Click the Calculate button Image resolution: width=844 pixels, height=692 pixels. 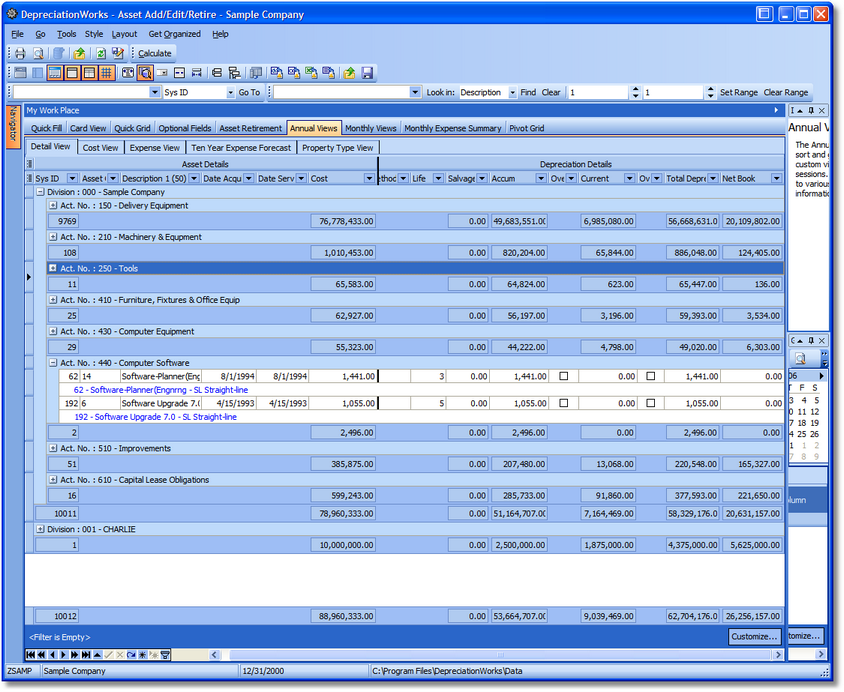pyautogui.click(x=154, y=53)
